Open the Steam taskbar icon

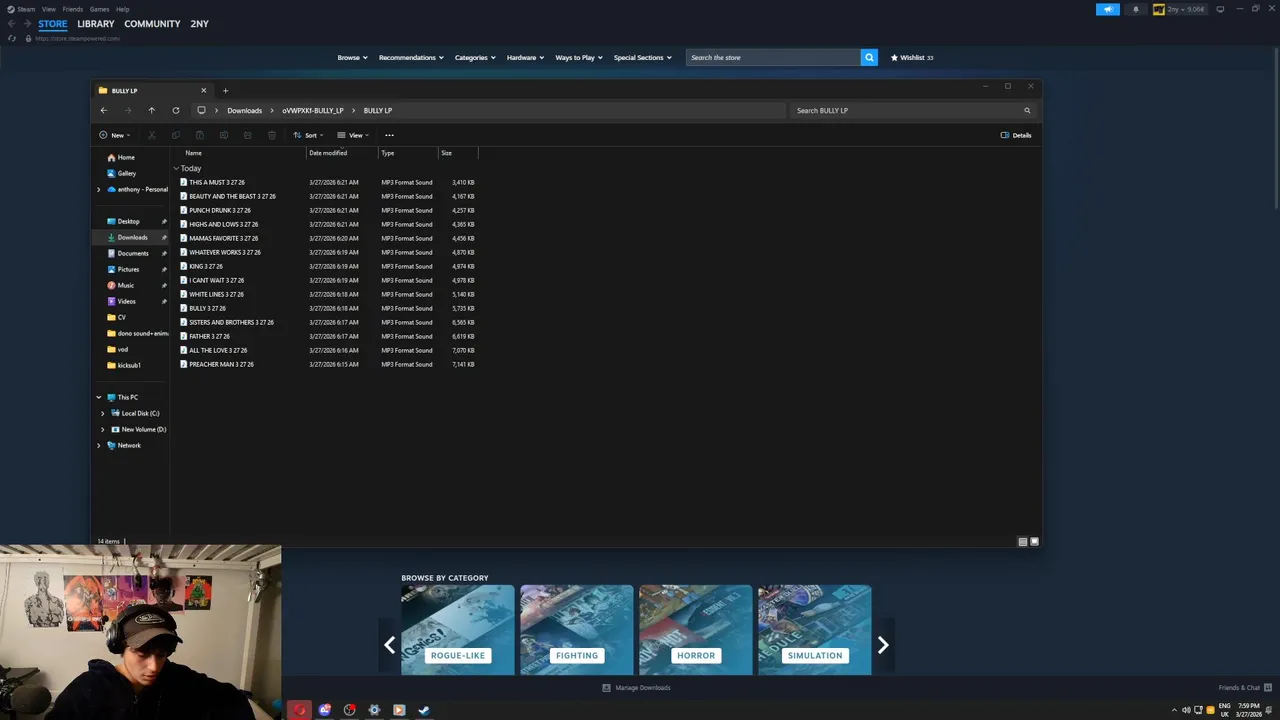[x=424, y=710]
